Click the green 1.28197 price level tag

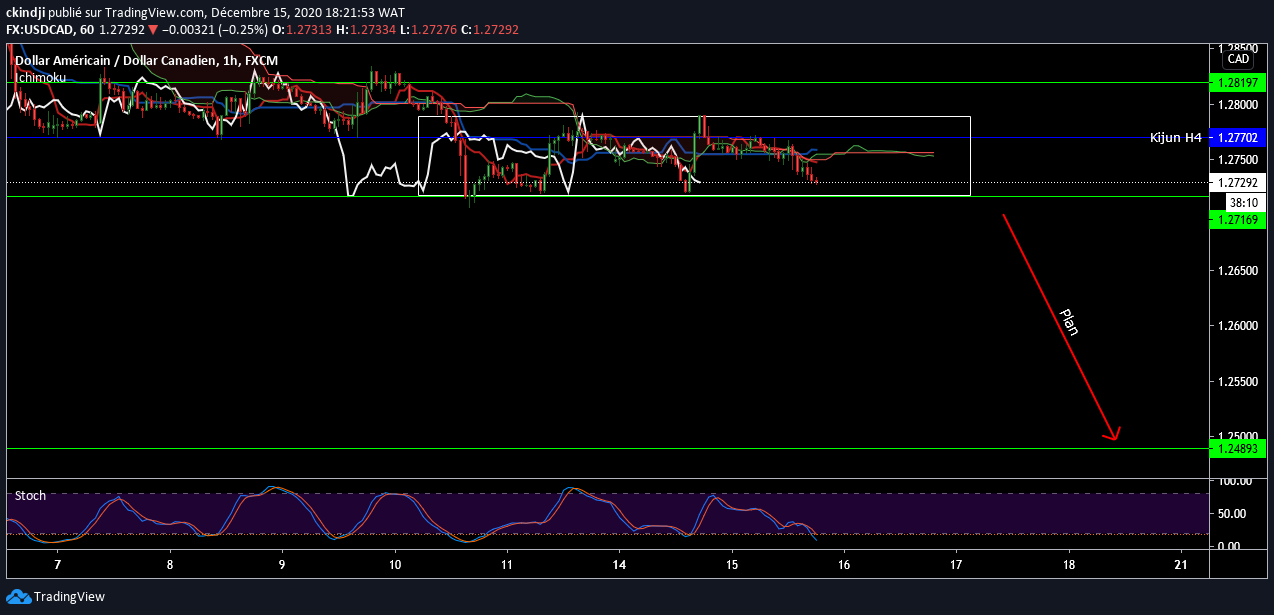pyautogui.click(x=1238, y=83)
